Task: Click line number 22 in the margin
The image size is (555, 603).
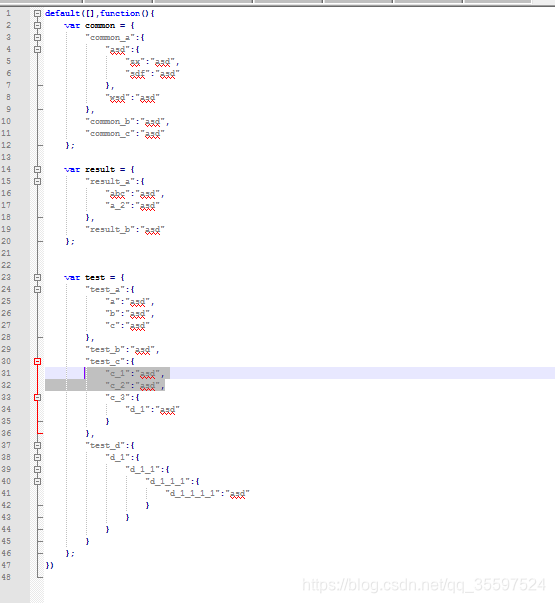Action: (x=6, y=265)
